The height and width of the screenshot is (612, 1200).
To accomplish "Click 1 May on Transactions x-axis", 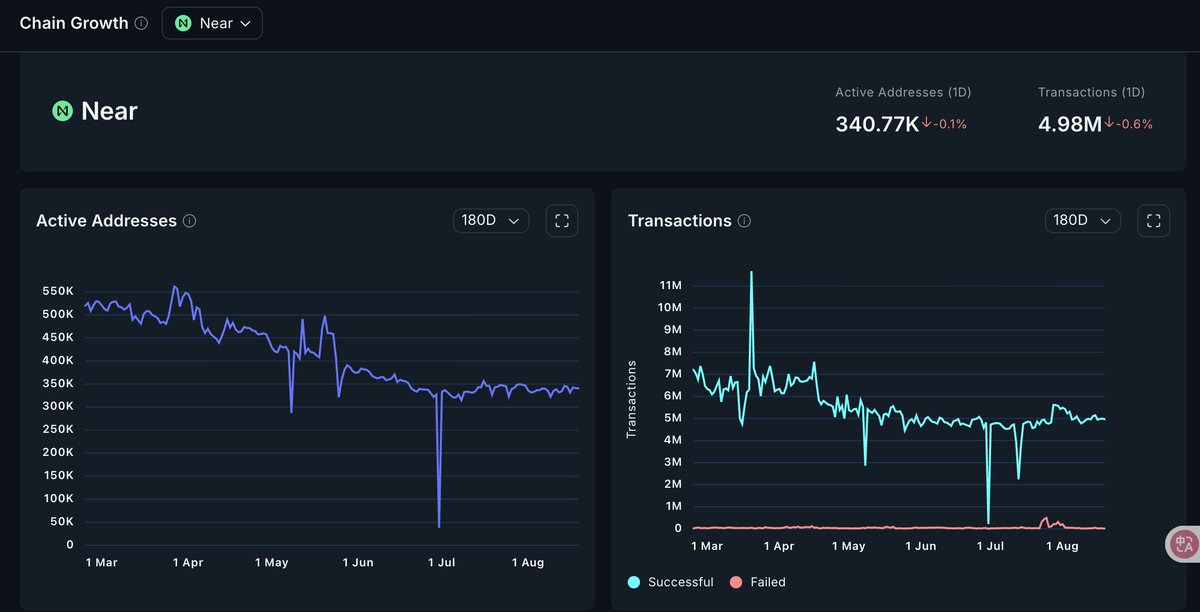I will [x=849, y=547].
